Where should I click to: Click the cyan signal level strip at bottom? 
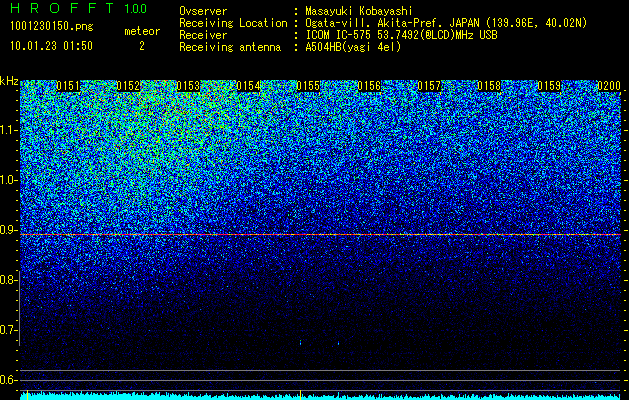[x=321, y=397]
